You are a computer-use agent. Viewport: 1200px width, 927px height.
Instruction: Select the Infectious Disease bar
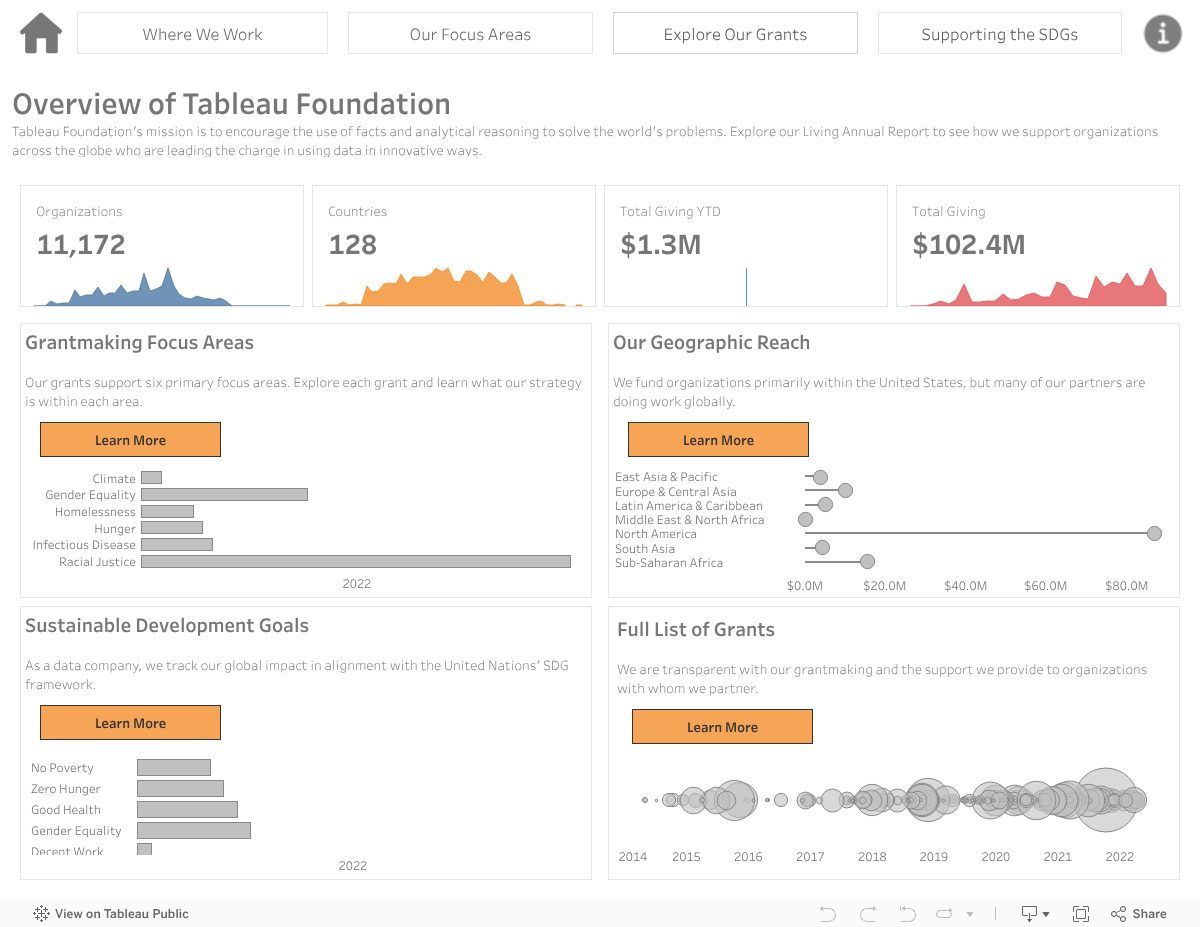pos(177,544)
